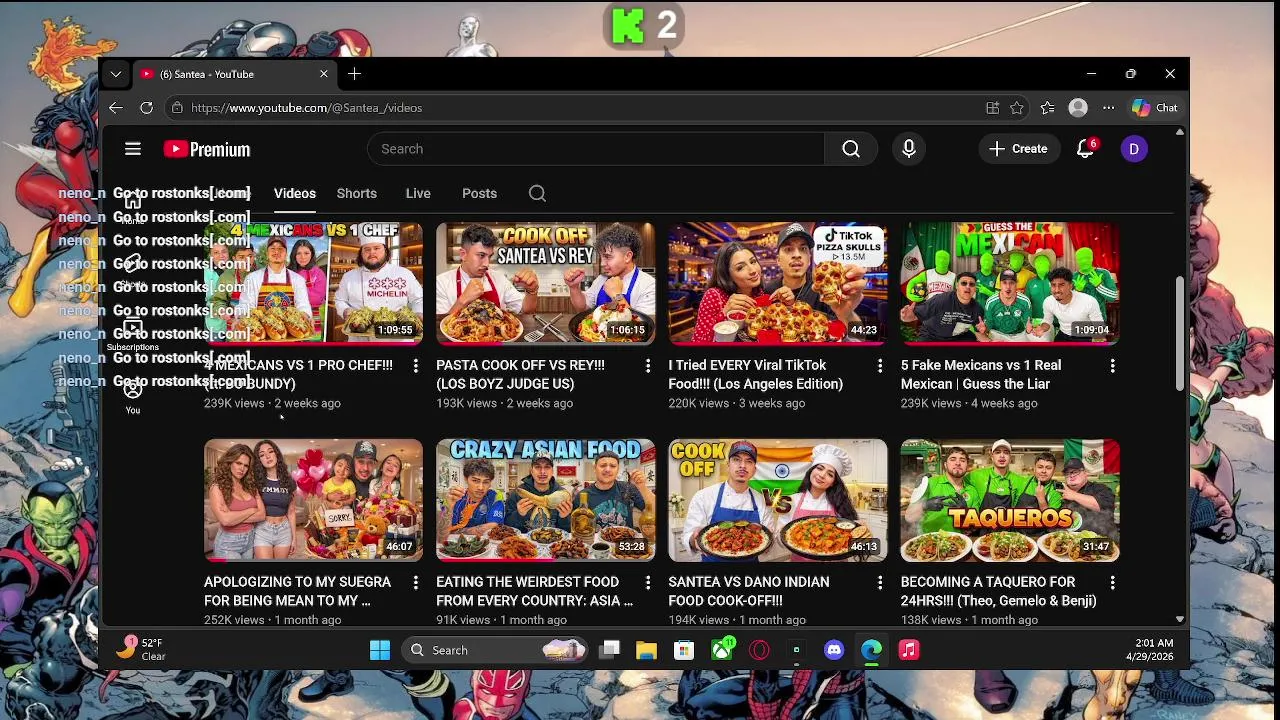Open options for APOLOGIZING TO MY SUEGRA video
The height and width of the screenshot is (720, 1280).
pos(415,582)
